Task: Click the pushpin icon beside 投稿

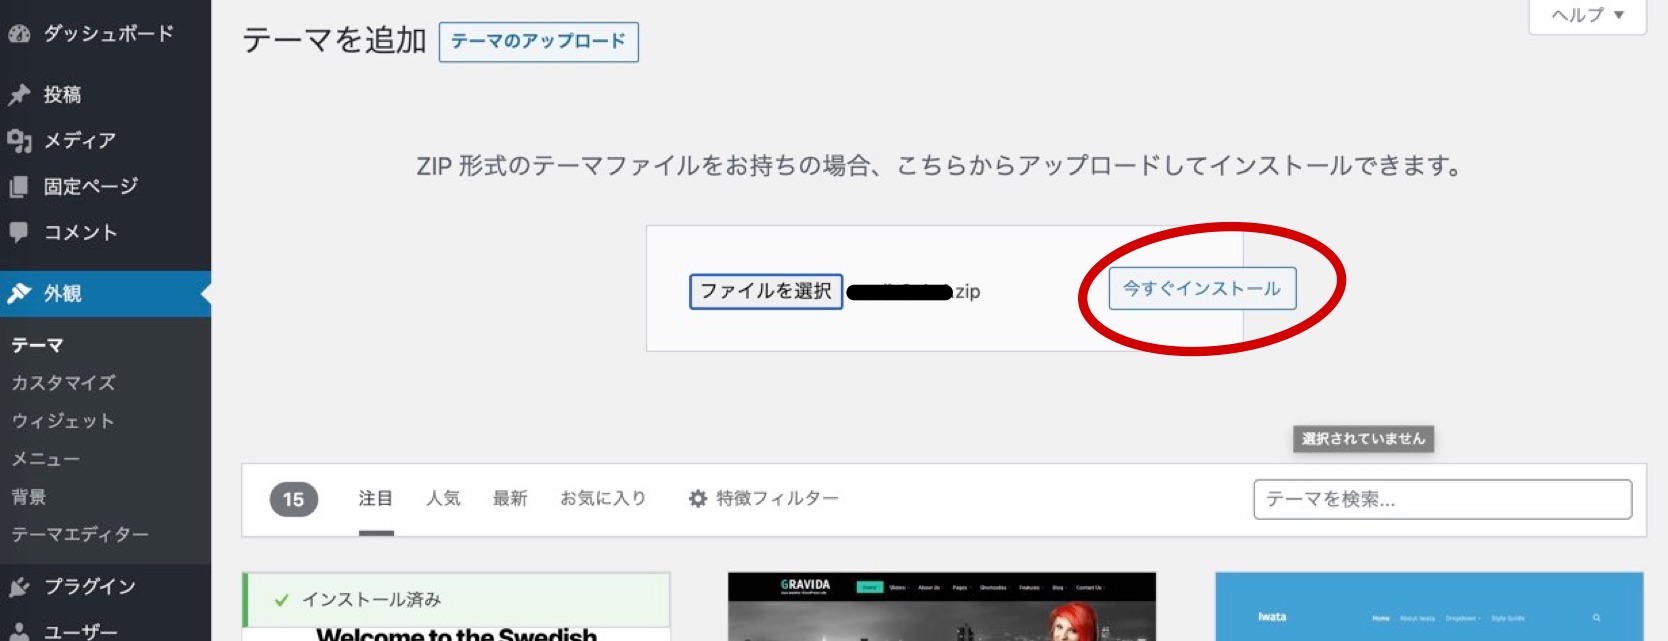Action: point(19,95)
